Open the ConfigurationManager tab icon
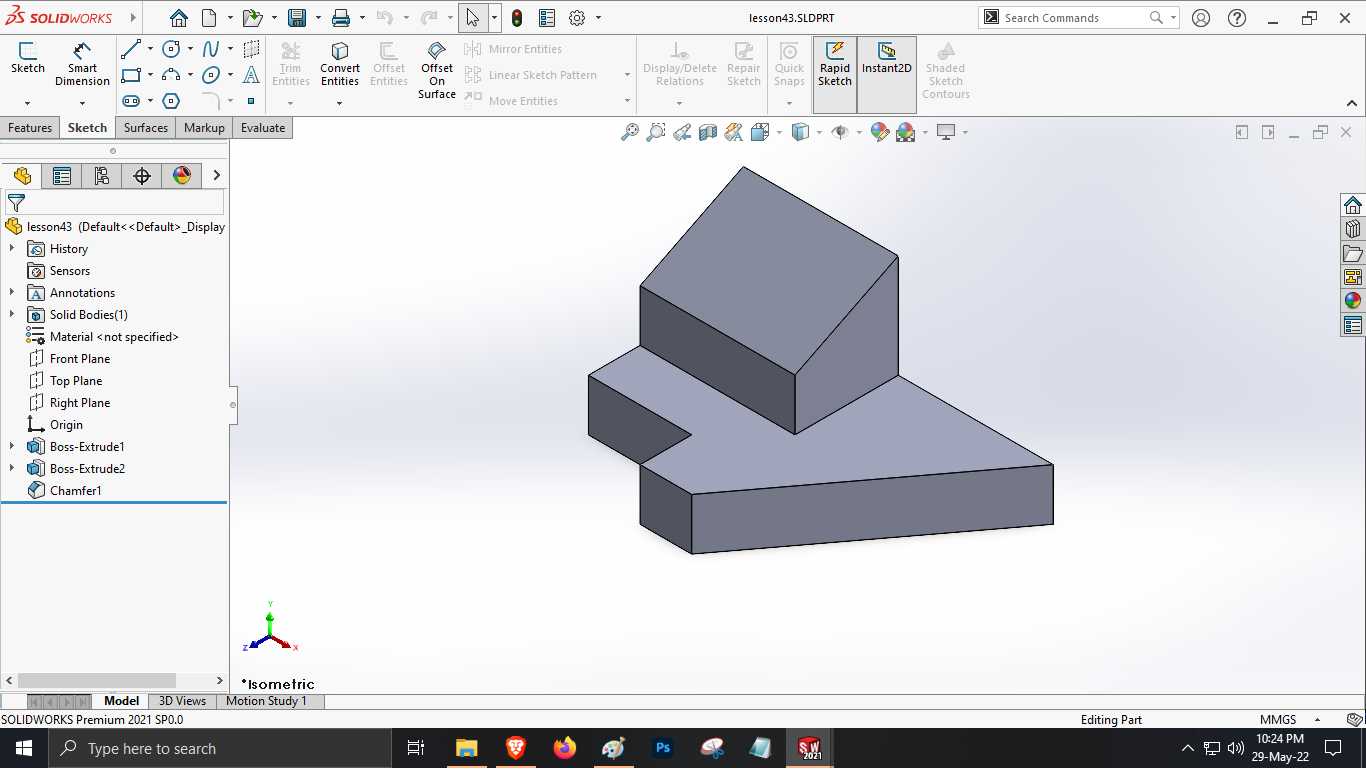 pyautogui.click(x=101, y=176)
